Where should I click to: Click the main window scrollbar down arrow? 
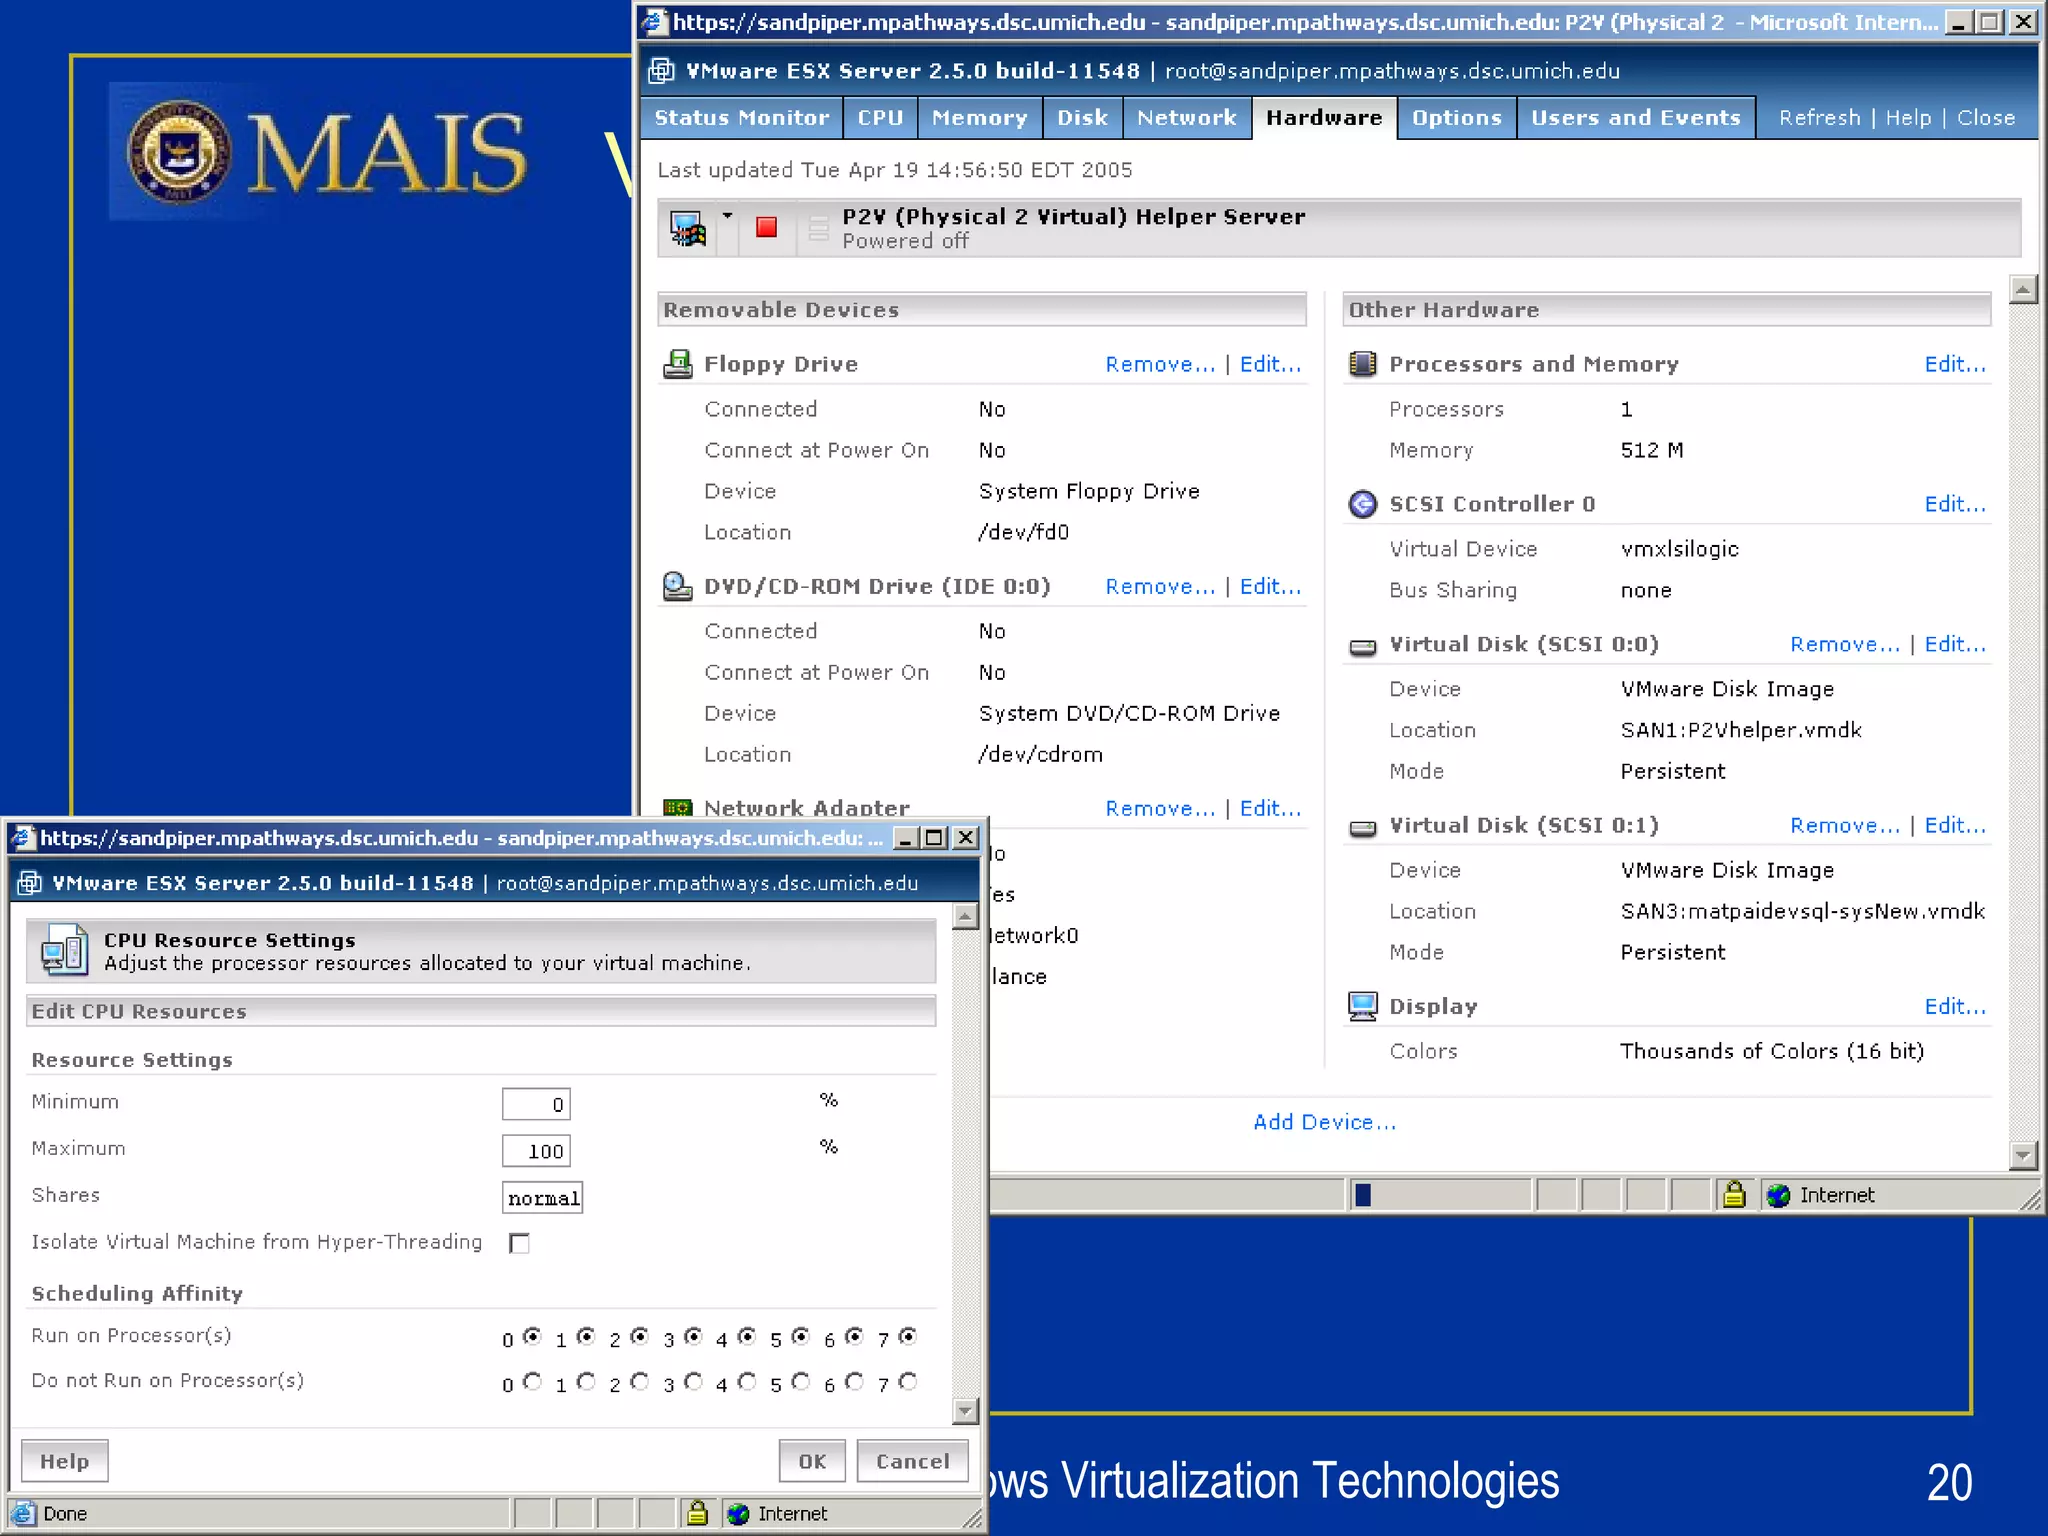[2023, 1155]
